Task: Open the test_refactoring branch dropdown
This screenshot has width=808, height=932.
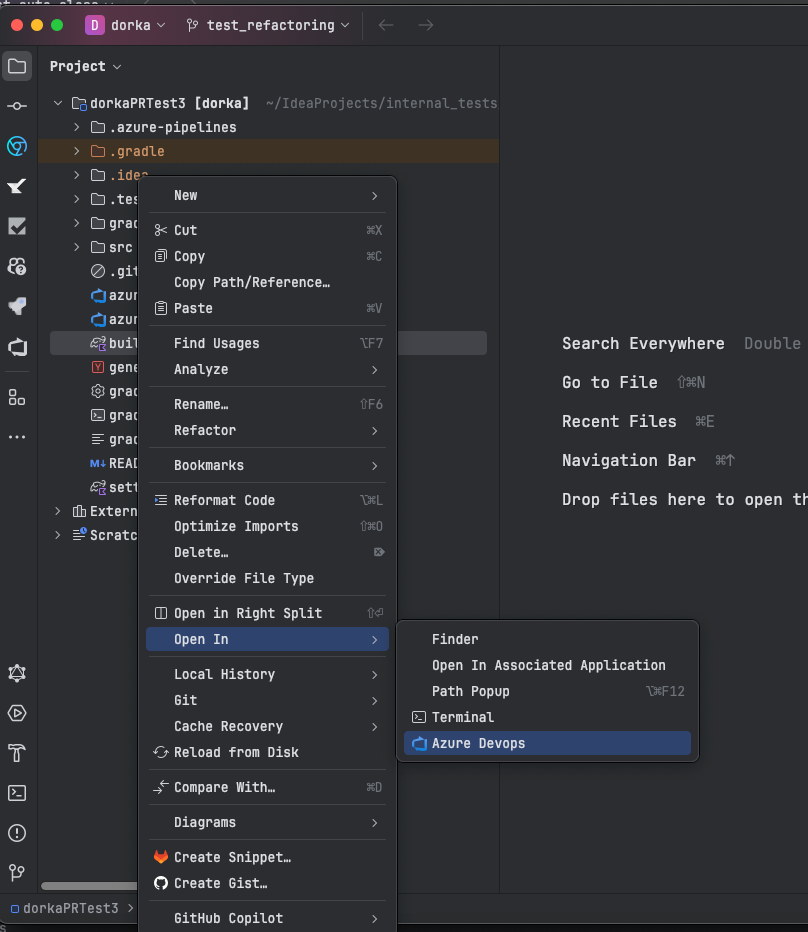Action: (x=268, y=25)
